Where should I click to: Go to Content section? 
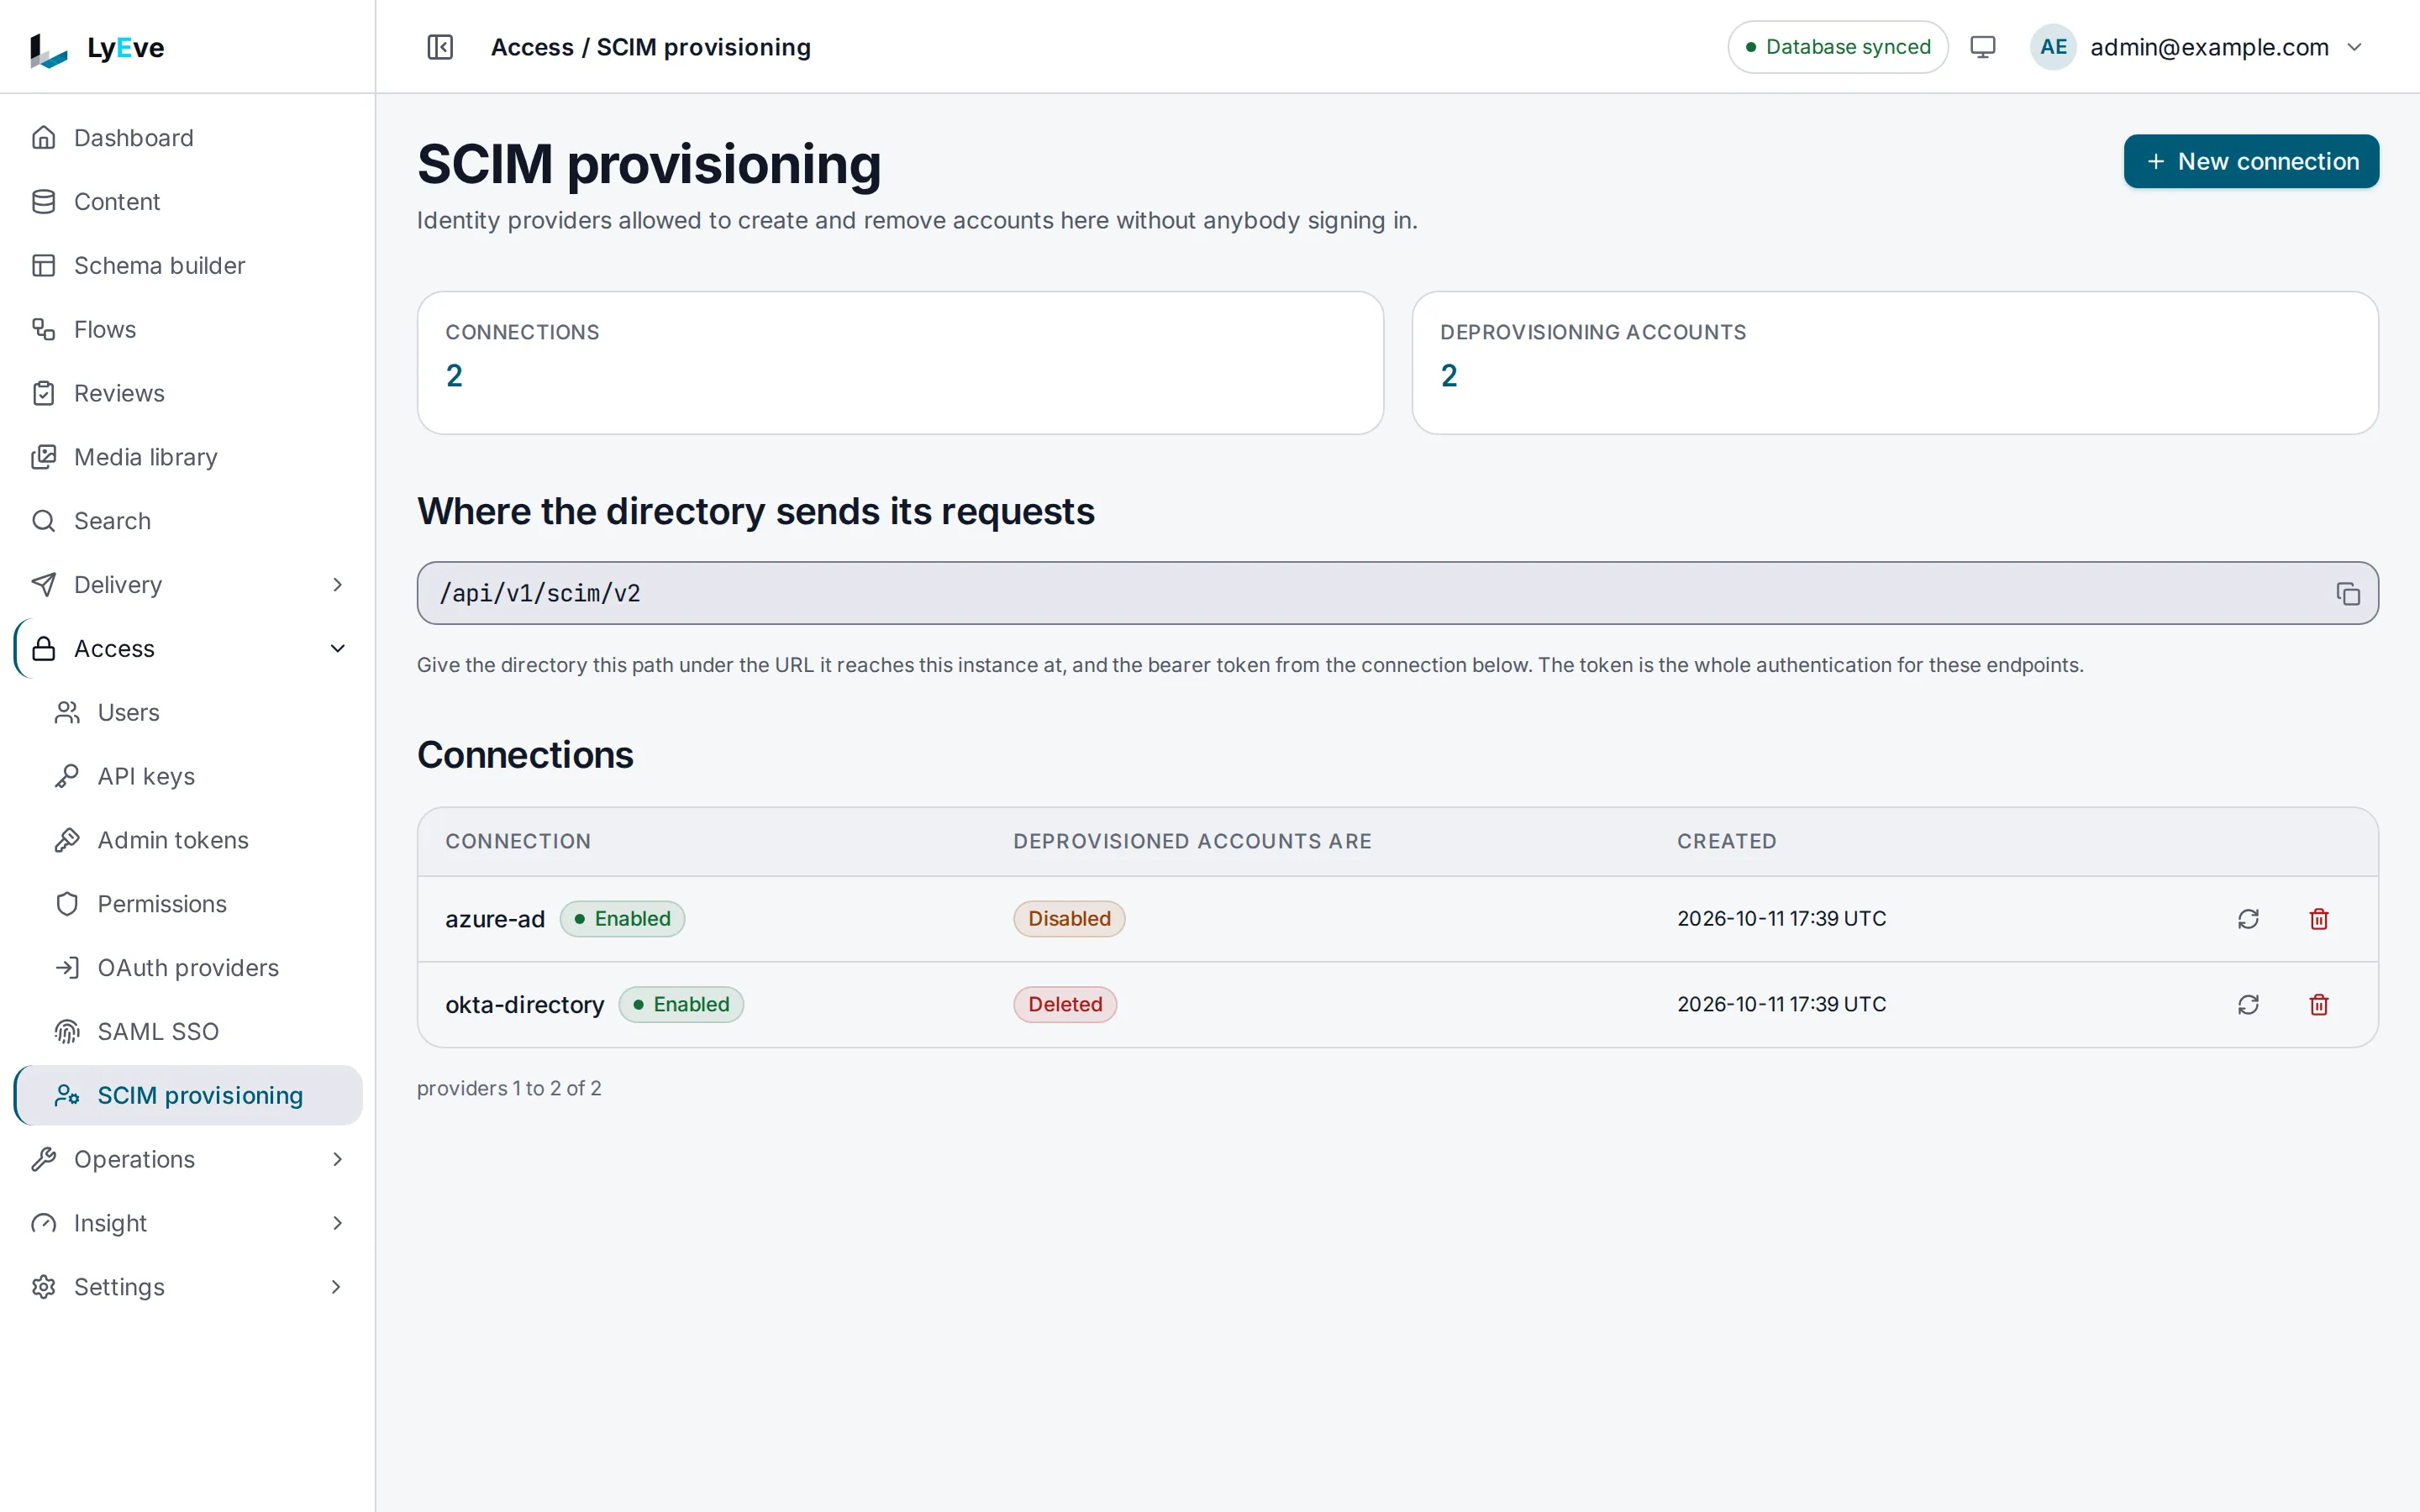coord(188,202)
